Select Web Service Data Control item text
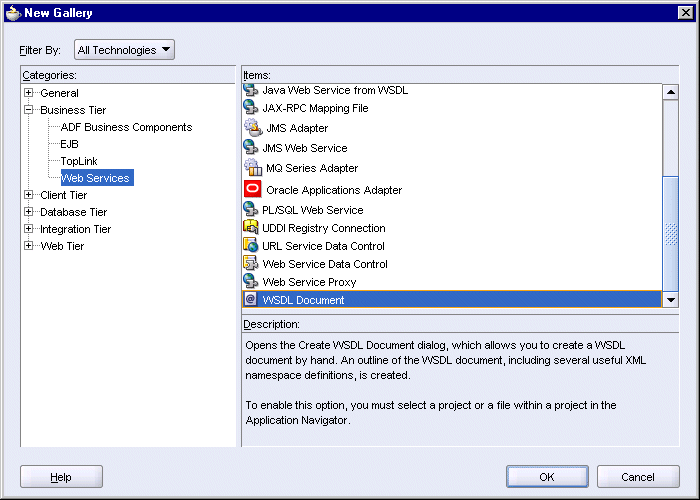Viewport: 700px width, 500px height. [325, 264]
